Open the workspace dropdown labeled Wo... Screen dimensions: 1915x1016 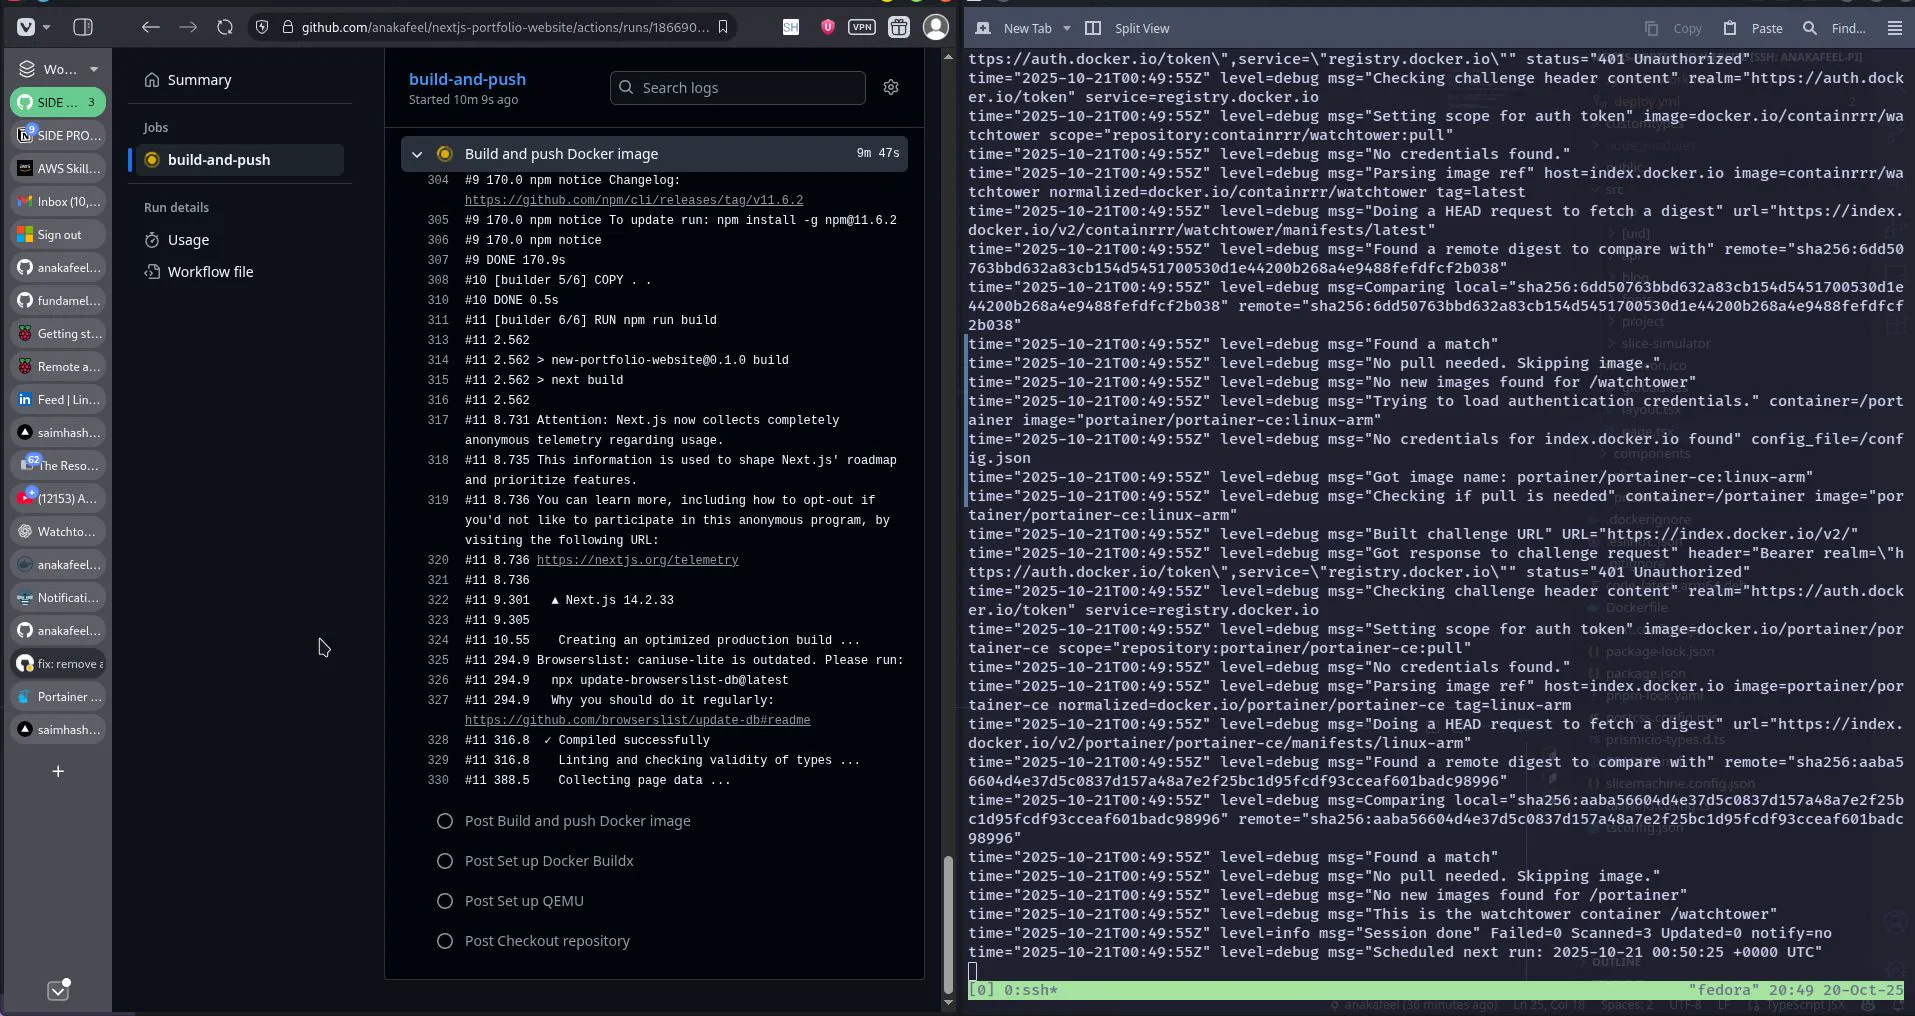tap(59, 69)
